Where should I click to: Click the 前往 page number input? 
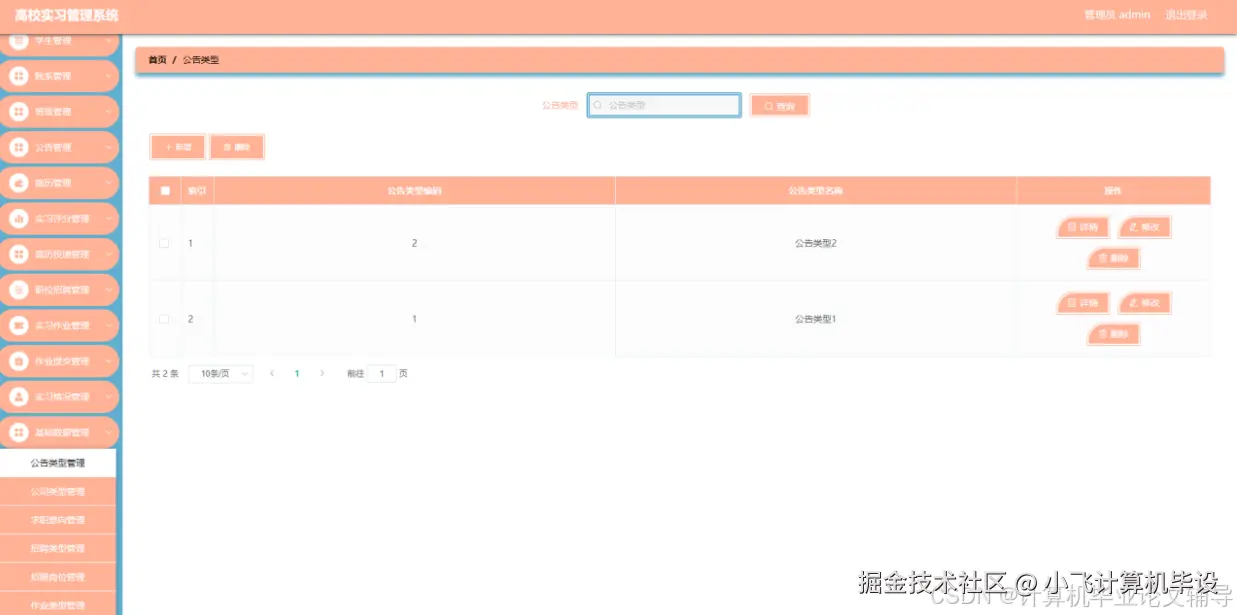pyautogui.click(x=382, y=373)
